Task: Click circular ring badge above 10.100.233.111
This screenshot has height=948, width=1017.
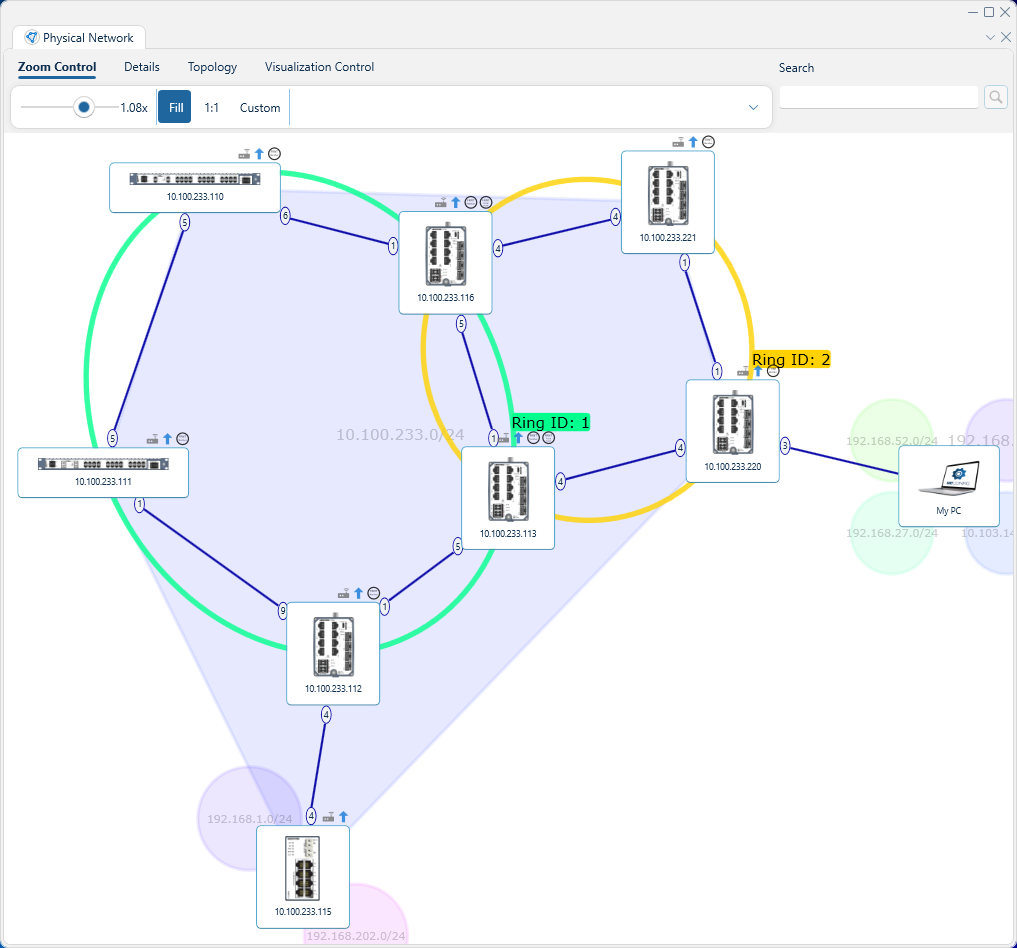Action: pyautogui.click(x=183, y=438)
